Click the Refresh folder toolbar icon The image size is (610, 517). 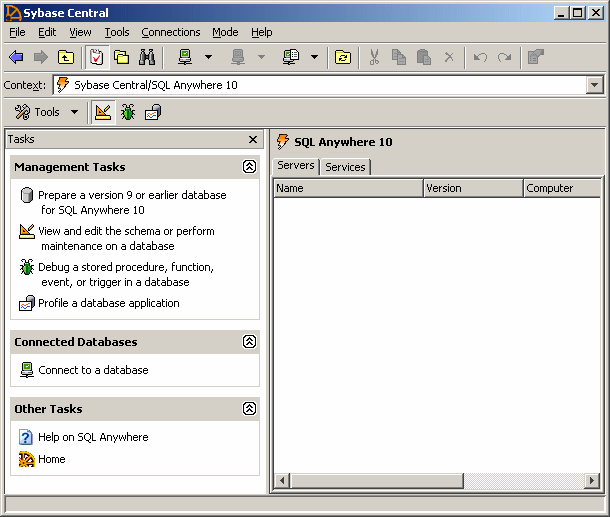point(343,57)
